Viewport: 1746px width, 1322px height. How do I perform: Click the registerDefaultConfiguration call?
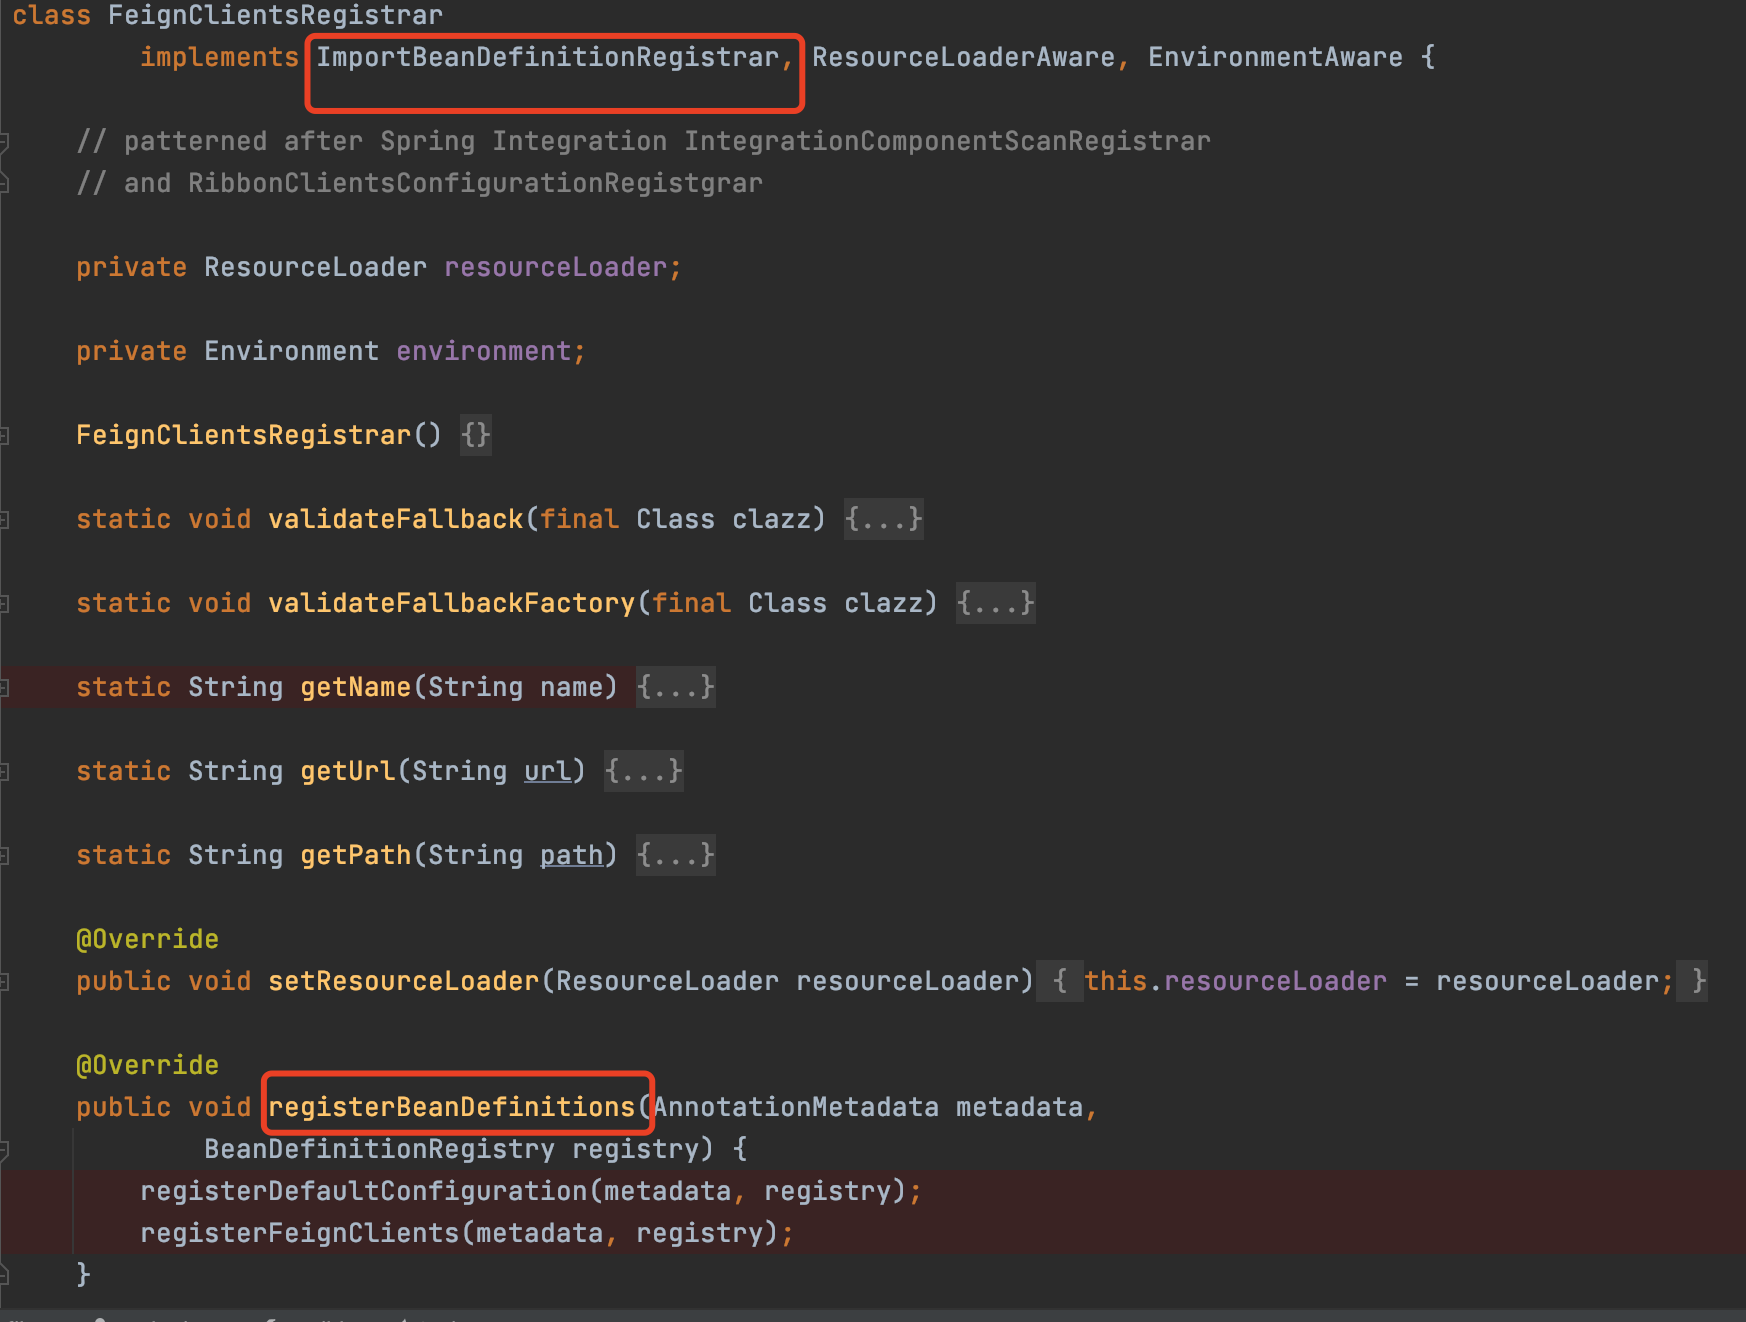[363, 1191]
